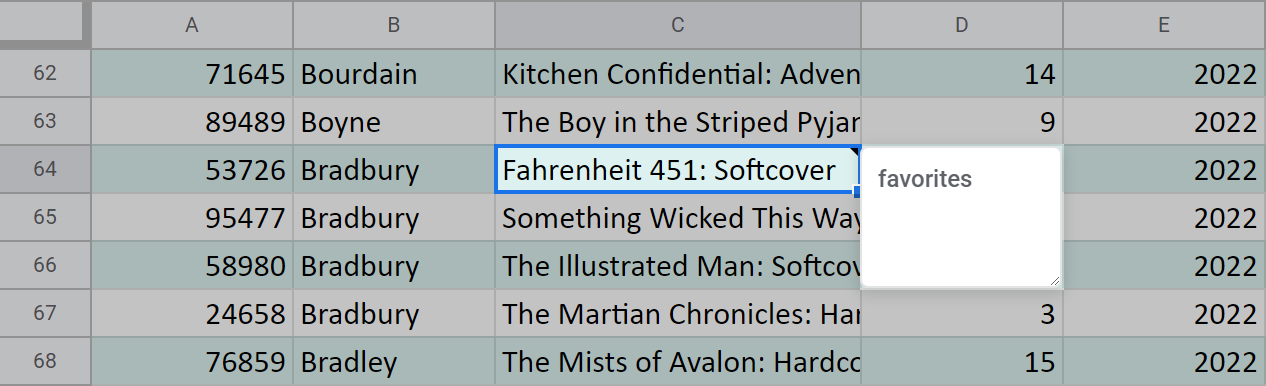
Task: Click cell containing Bourdain
Action: [x=393, y=73]
